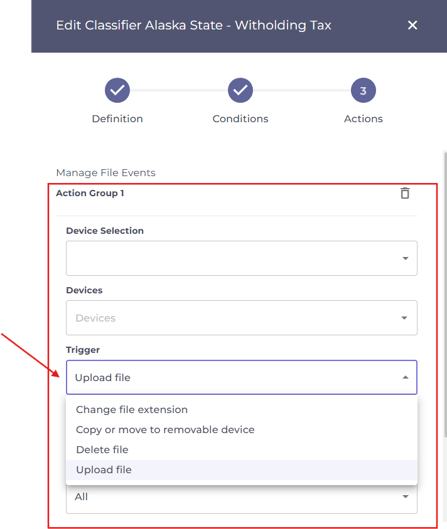Pick highlighted Upload file option
447x529 pixels.
pos(242,470)
